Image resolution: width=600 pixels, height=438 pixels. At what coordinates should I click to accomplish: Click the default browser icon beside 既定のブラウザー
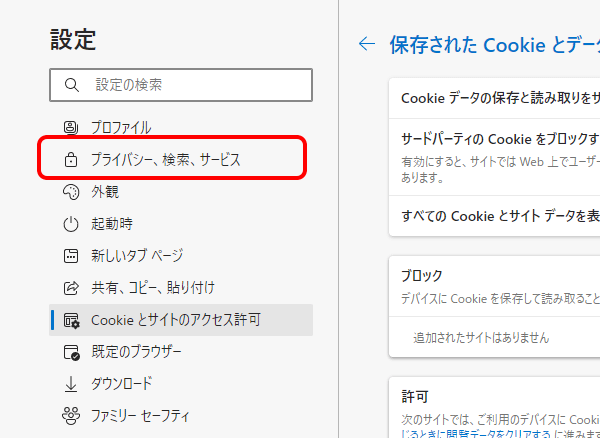click(x=72, y=352)
